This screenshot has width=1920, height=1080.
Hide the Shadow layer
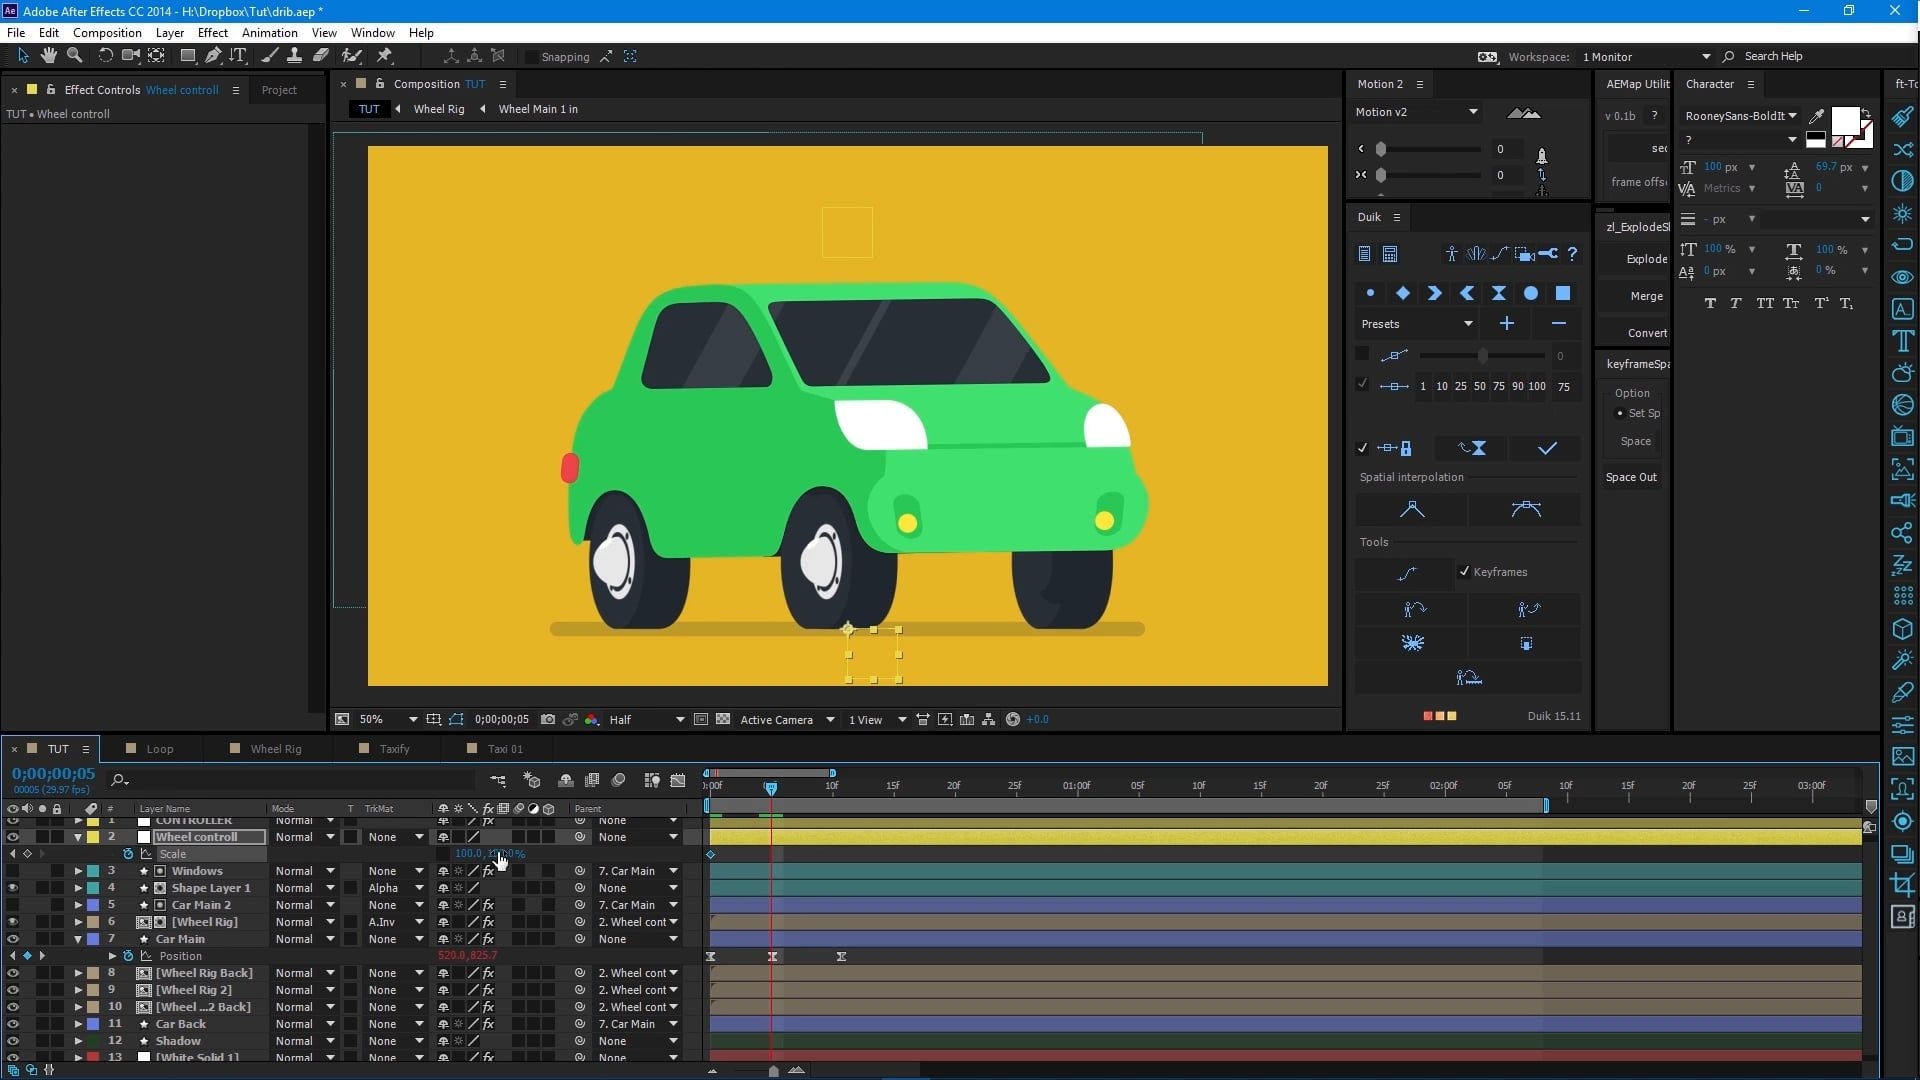click(12, 1041)
